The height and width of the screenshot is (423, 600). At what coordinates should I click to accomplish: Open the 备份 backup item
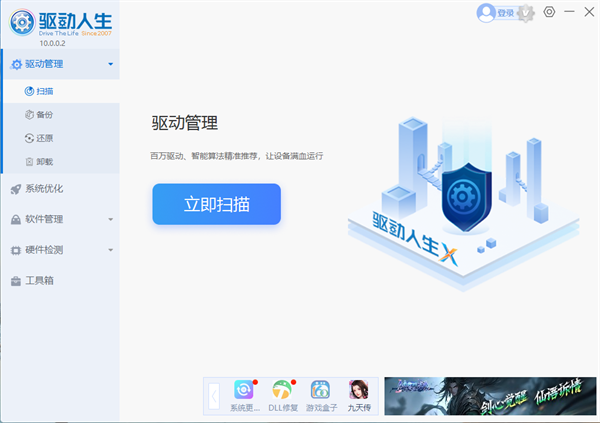[x=61, y=114]
